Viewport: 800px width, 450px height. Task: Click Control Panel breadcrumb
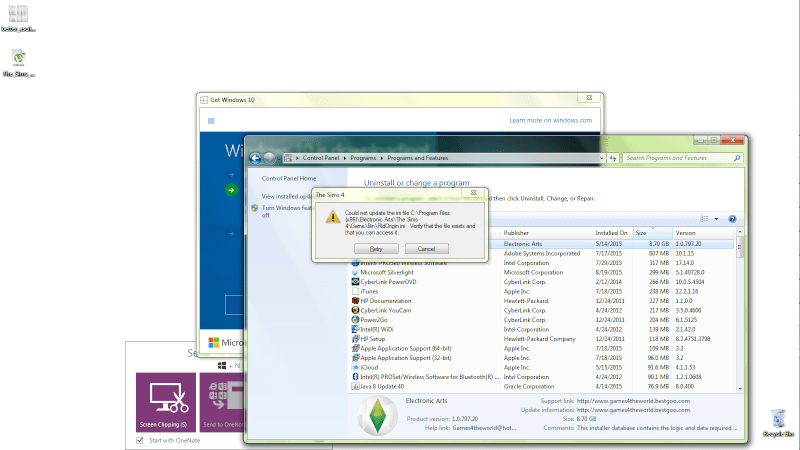click(x=320, y=158)
